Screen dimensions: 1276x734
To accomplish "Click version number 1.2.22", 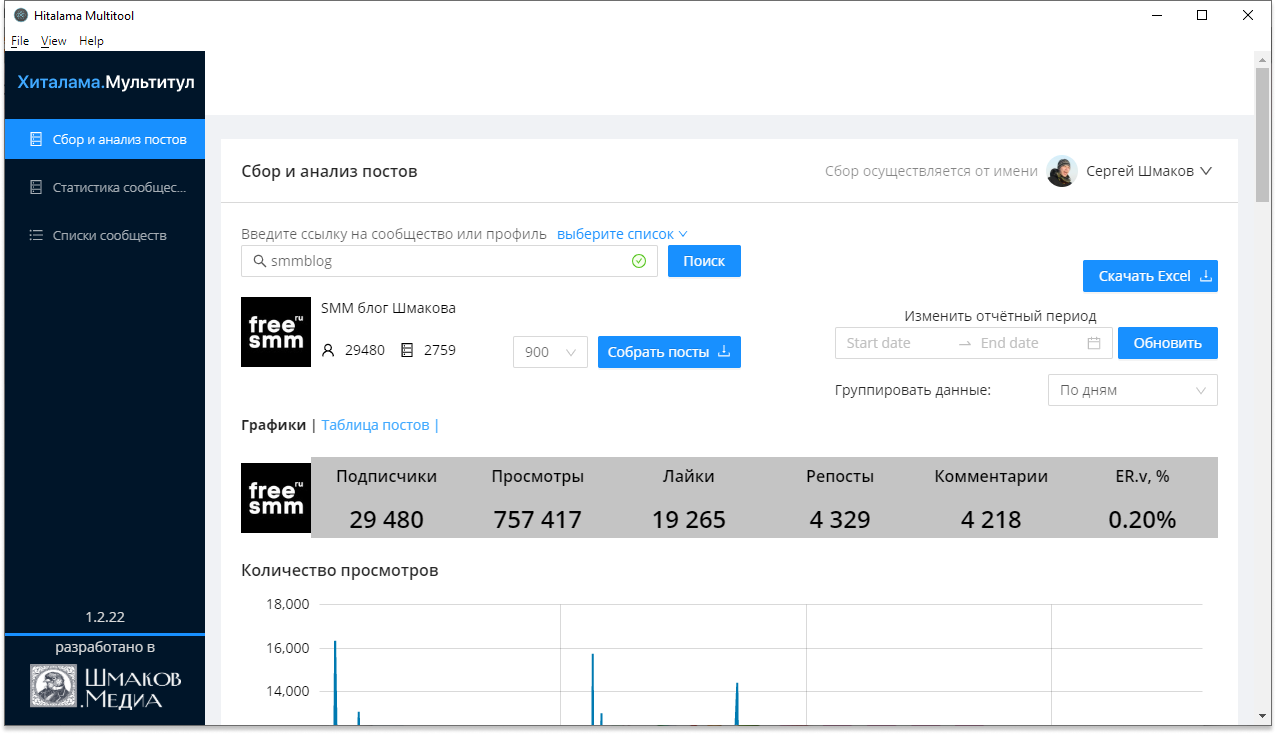I will click(105, 617).
